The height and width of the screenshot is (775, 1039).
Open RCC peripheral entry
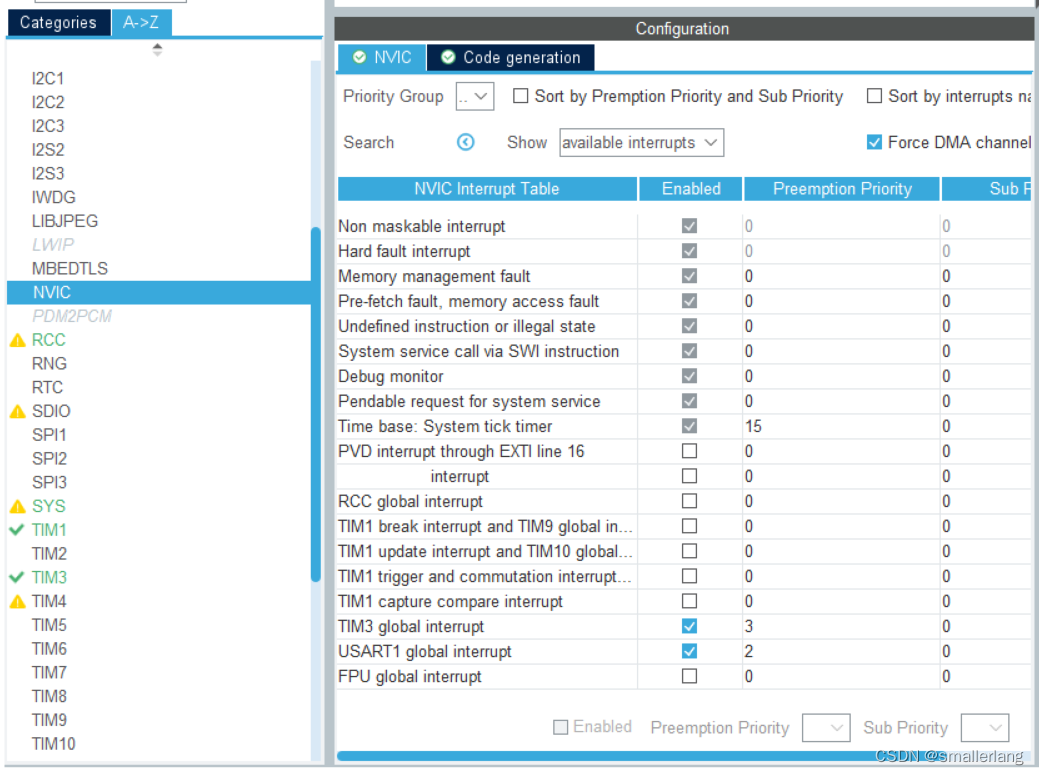point(49,340)
